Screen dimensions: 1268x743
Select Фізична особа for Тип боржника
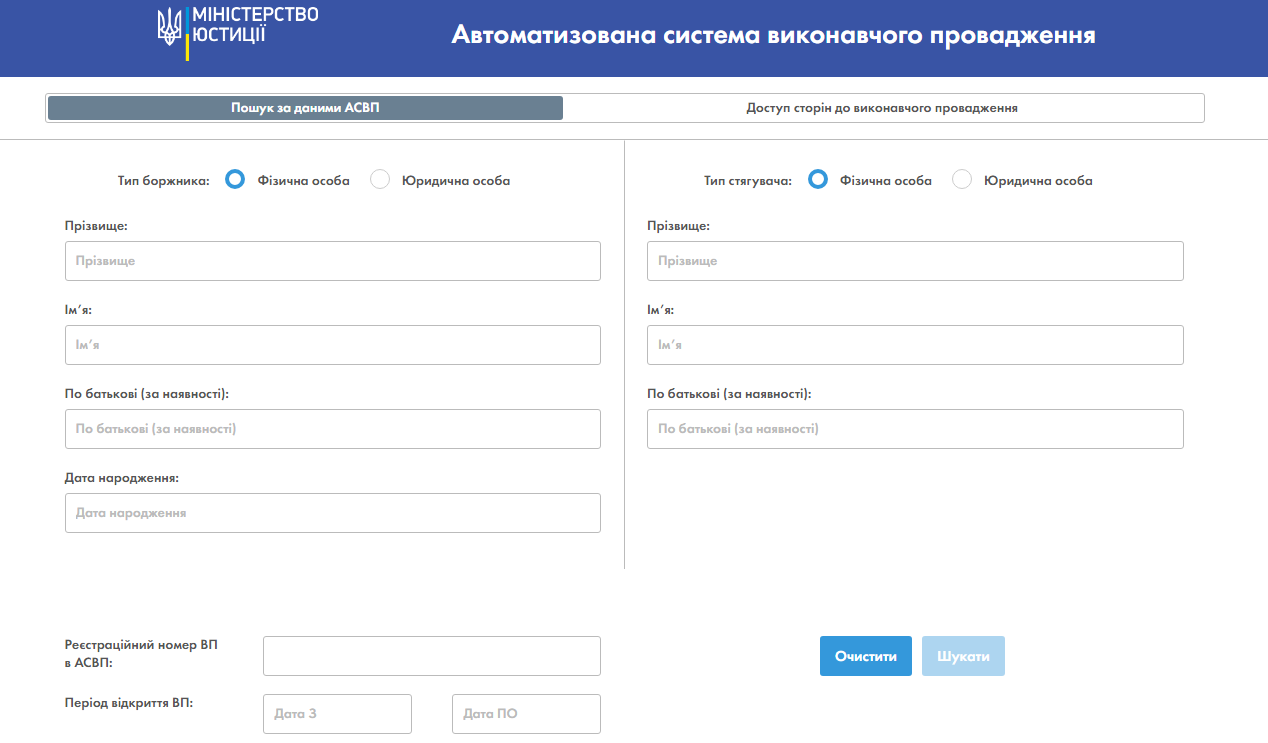click(x=235, y=179)
